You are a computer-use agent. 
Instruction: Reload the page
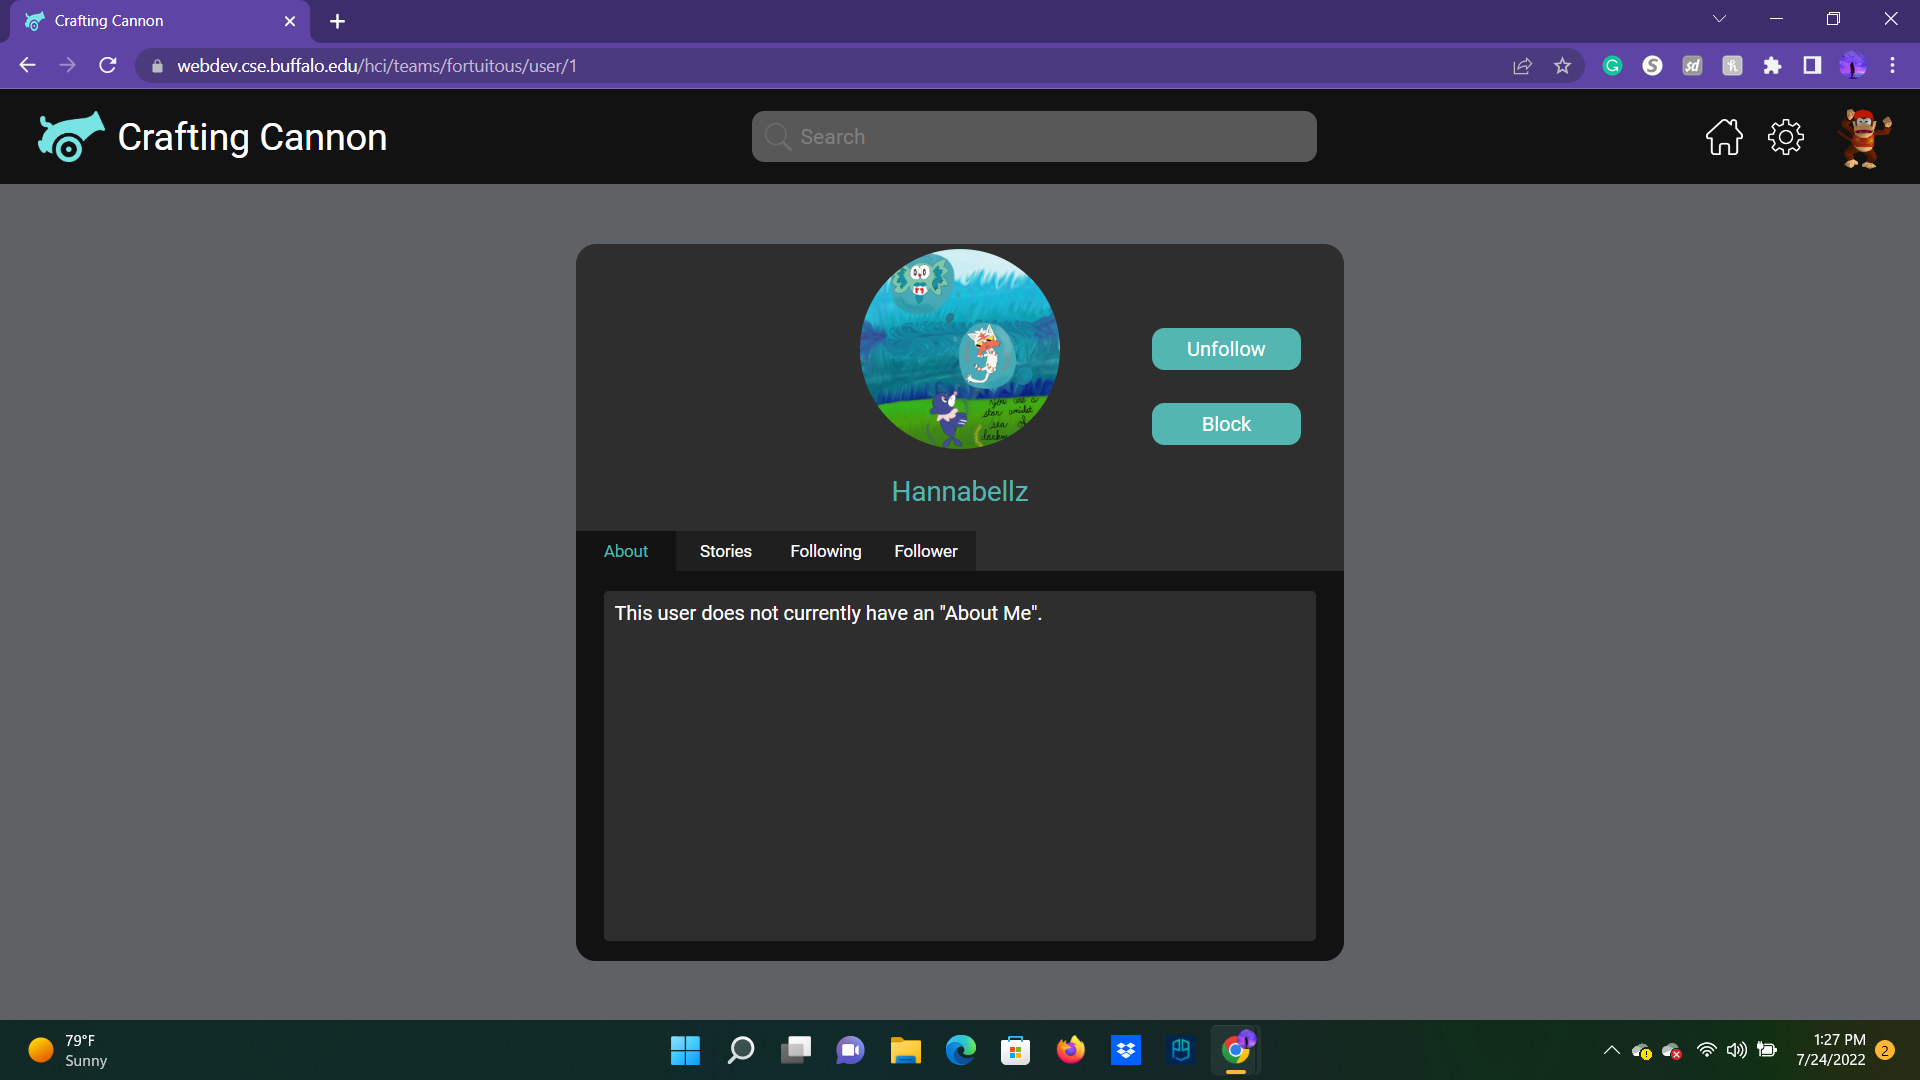[x=108, y=66]
